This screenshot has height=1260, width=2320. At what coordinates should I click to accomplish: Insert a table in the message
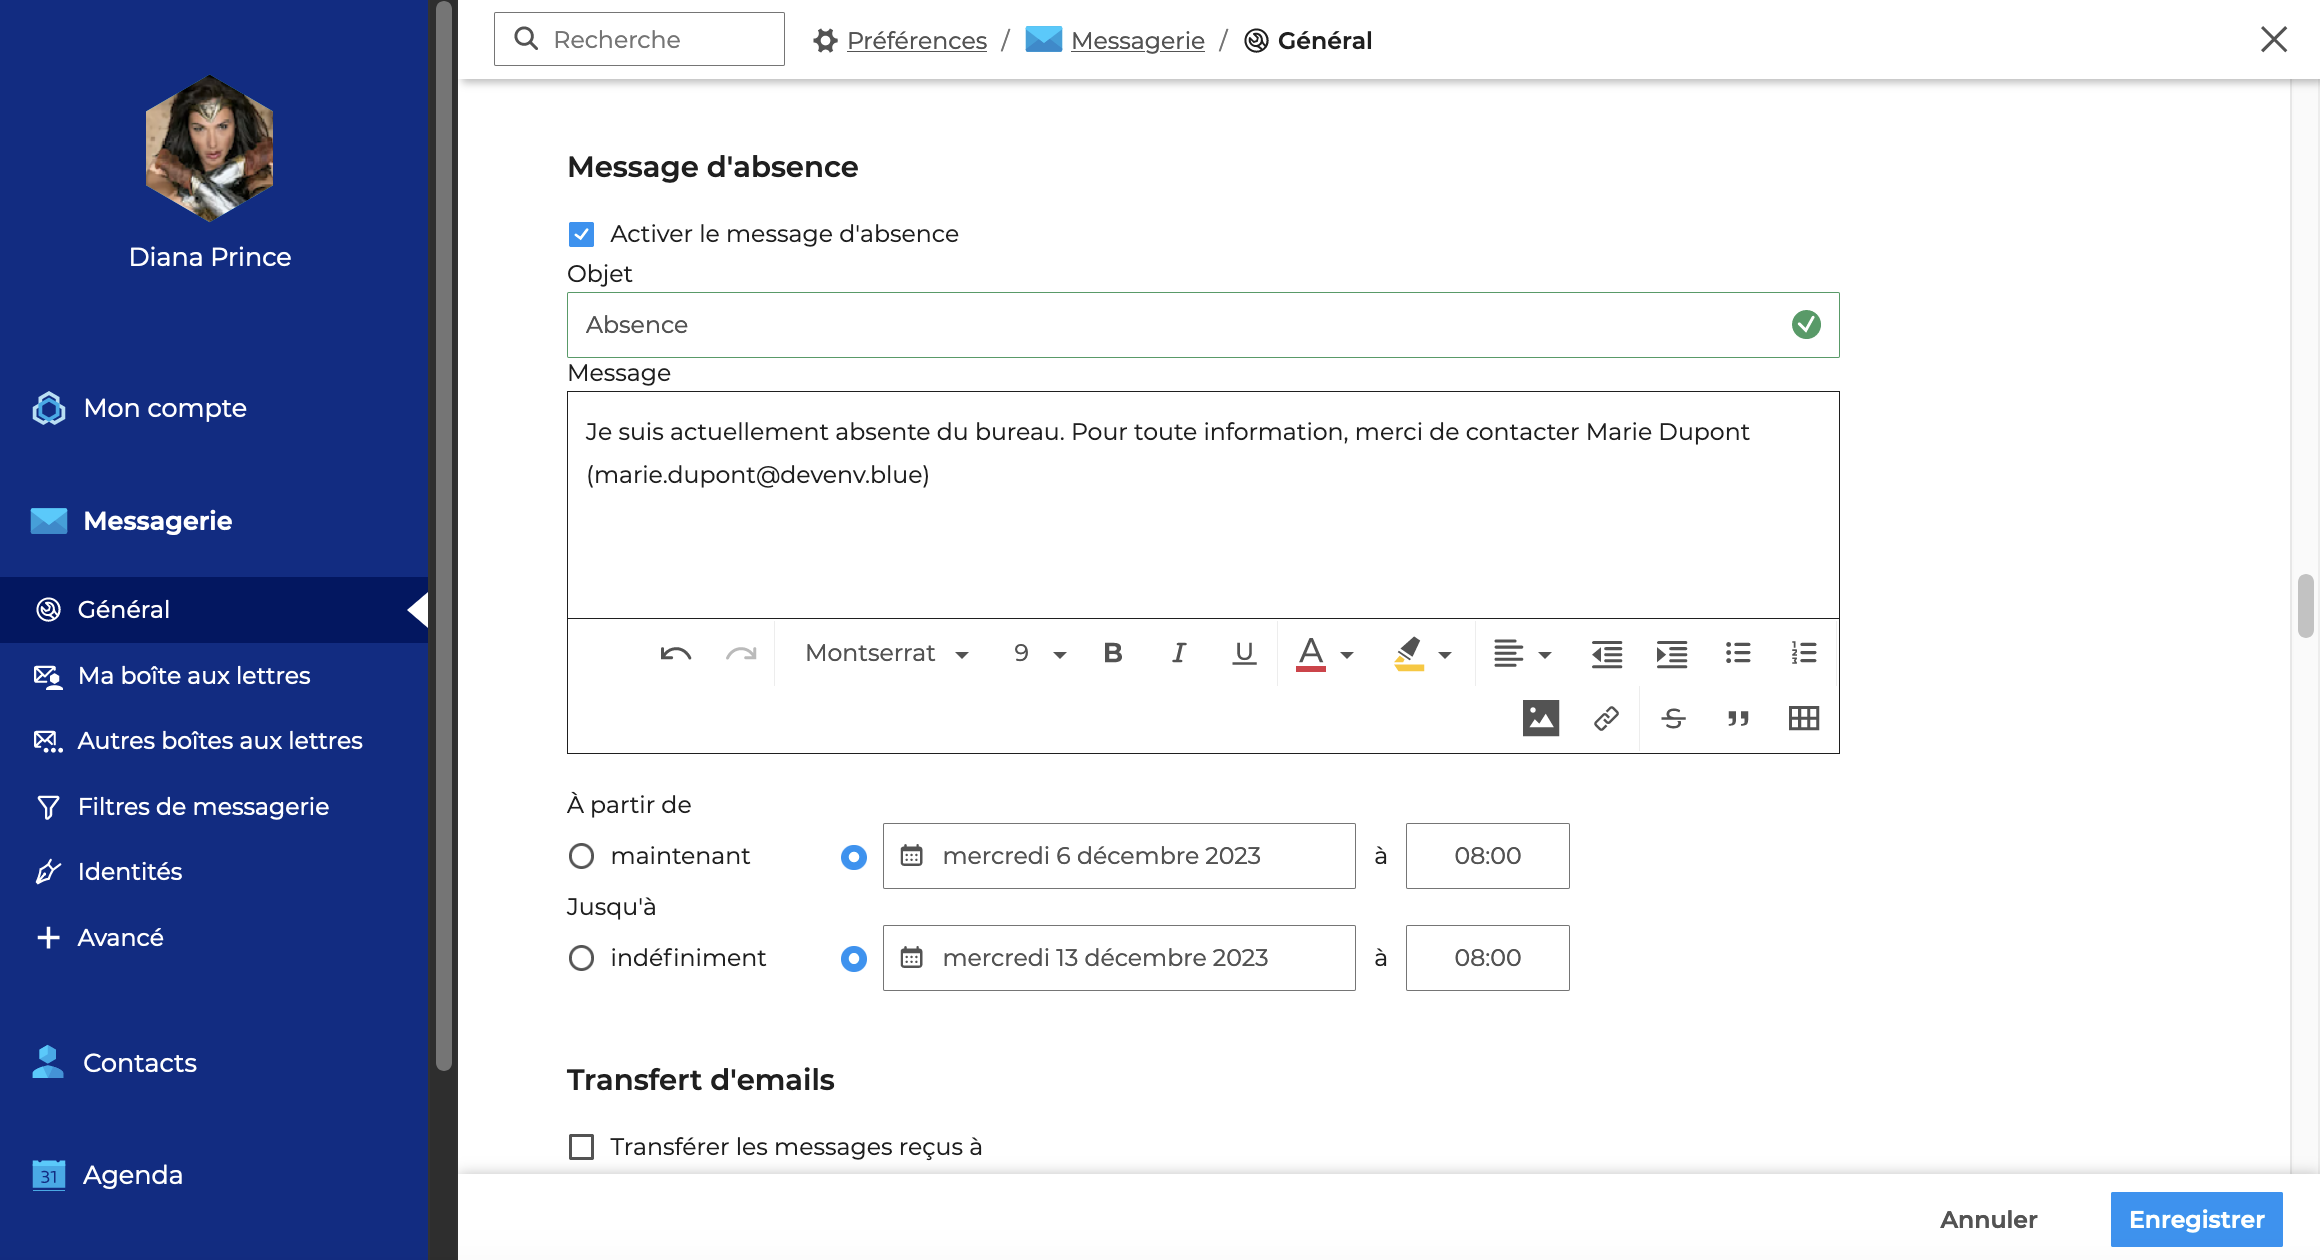click(x=1803, y=718)
